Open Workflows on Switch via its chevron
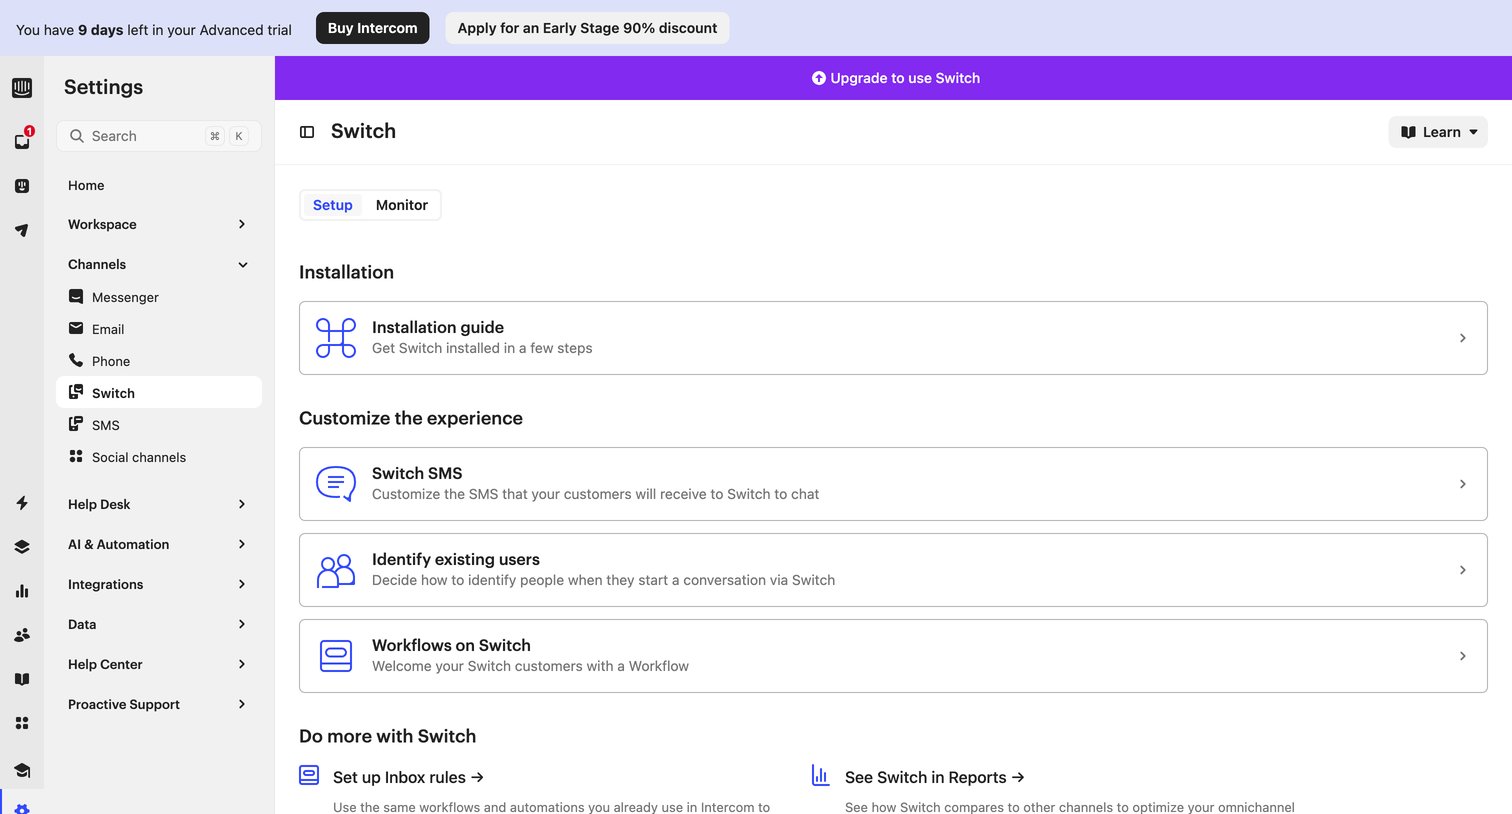This screenshot has width=1512, height=814. point(1463,656)
